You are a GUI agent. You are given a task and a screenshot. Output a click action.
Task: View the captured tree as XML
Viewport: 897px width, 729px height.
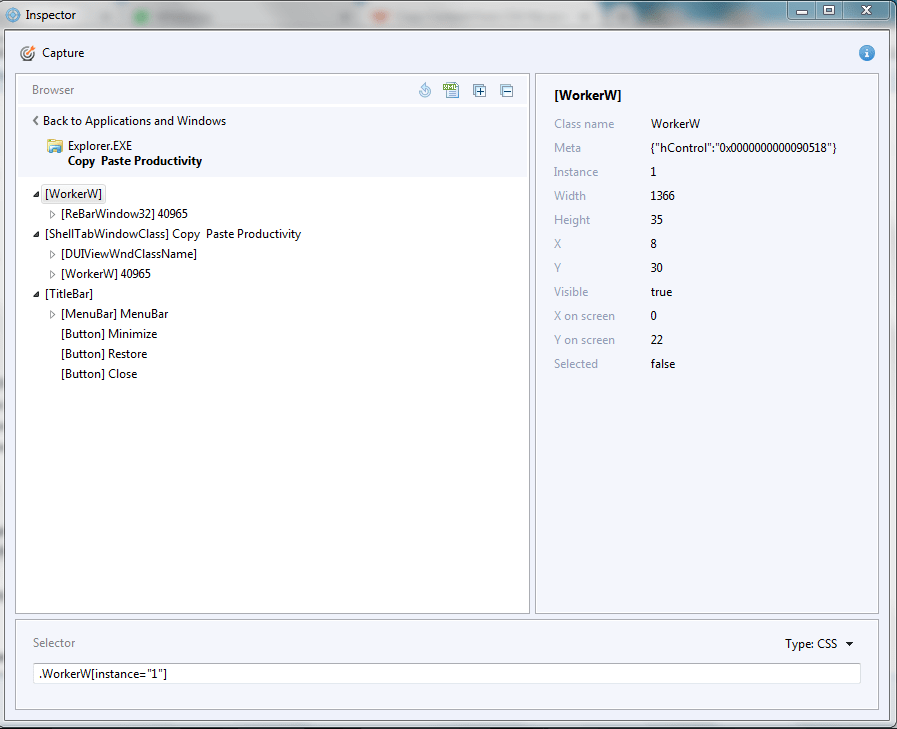[x=451, y=90]
